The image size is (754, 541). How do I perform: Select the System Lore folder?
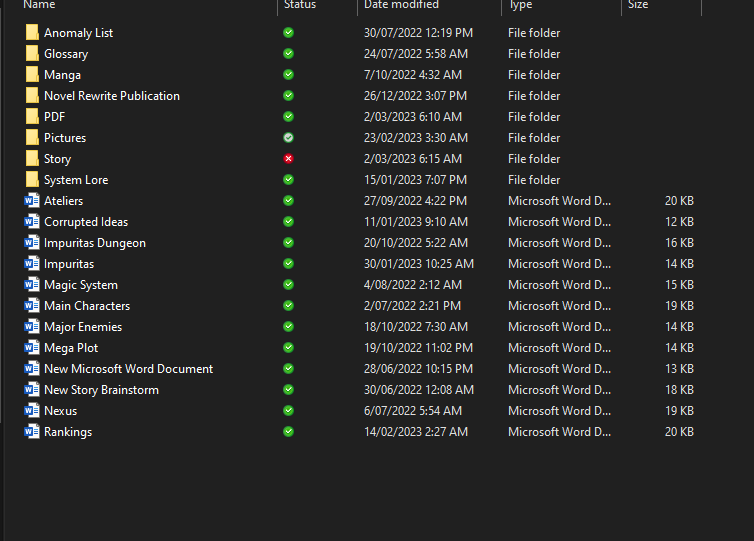(76, 180)
